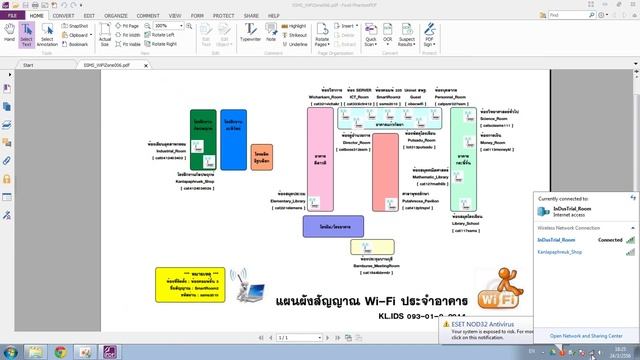The image size is (640, 360).
Task: Select the Kanlapaphreuk_Shop wireless network
Action: pos(586,252)
